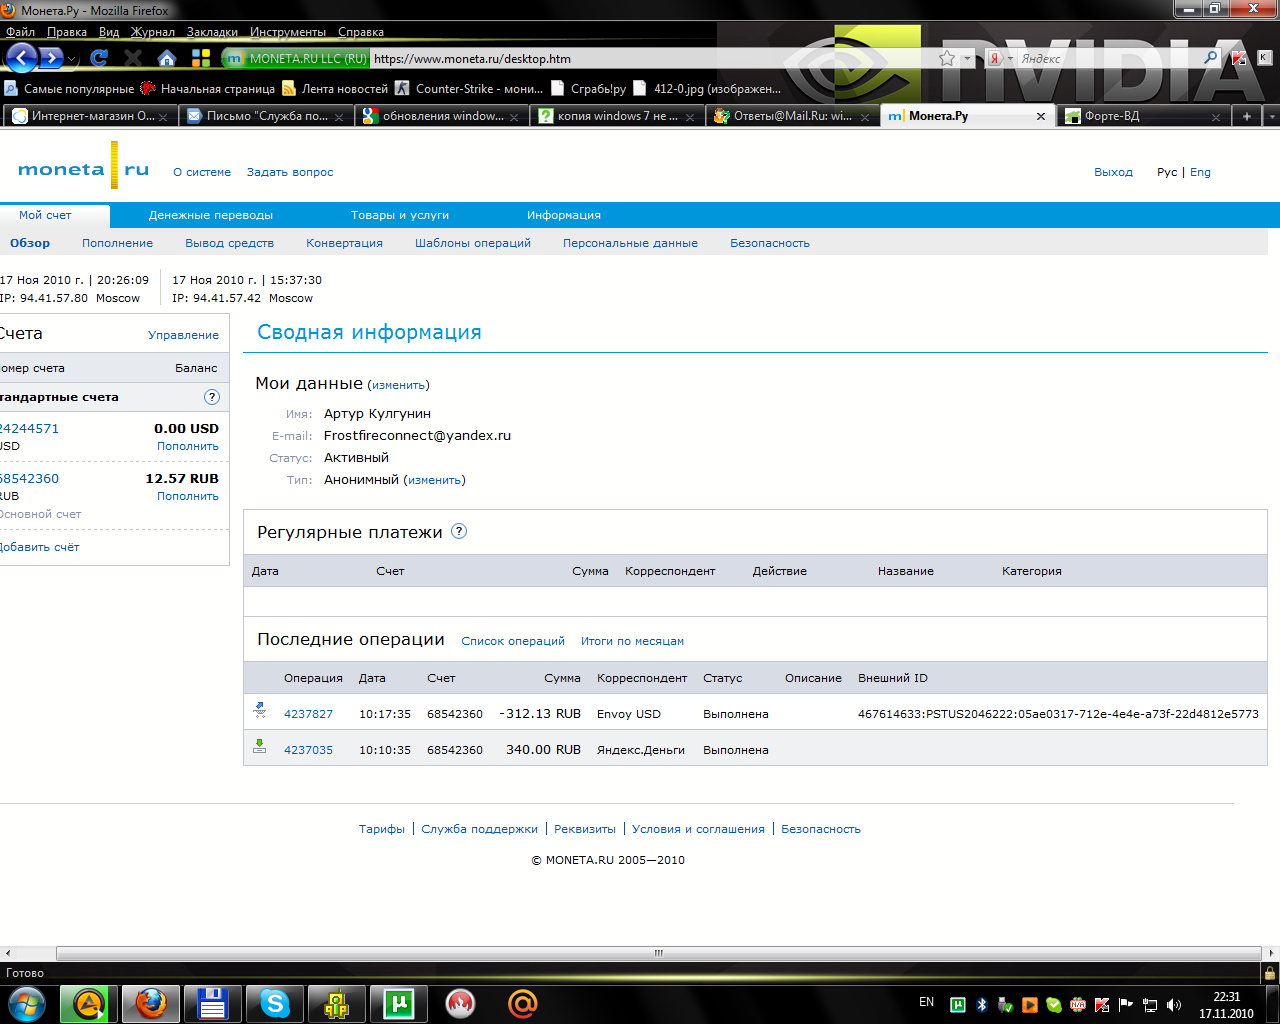The height and width of the screenshot is (1024, 1280).
Task: Click the yellow-green grid toolbar icon
Action: pyautogui.click(x=201, y=58)
